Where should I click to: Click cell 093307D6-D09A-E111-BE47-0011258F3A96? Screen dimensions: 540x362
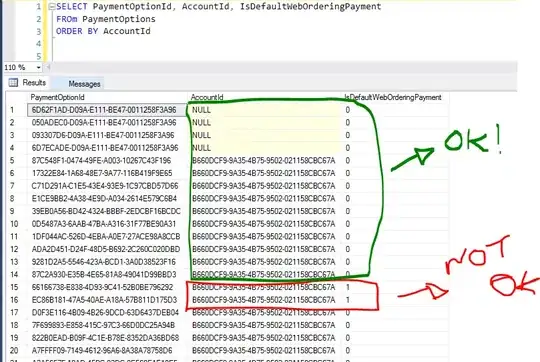(107, 135)
